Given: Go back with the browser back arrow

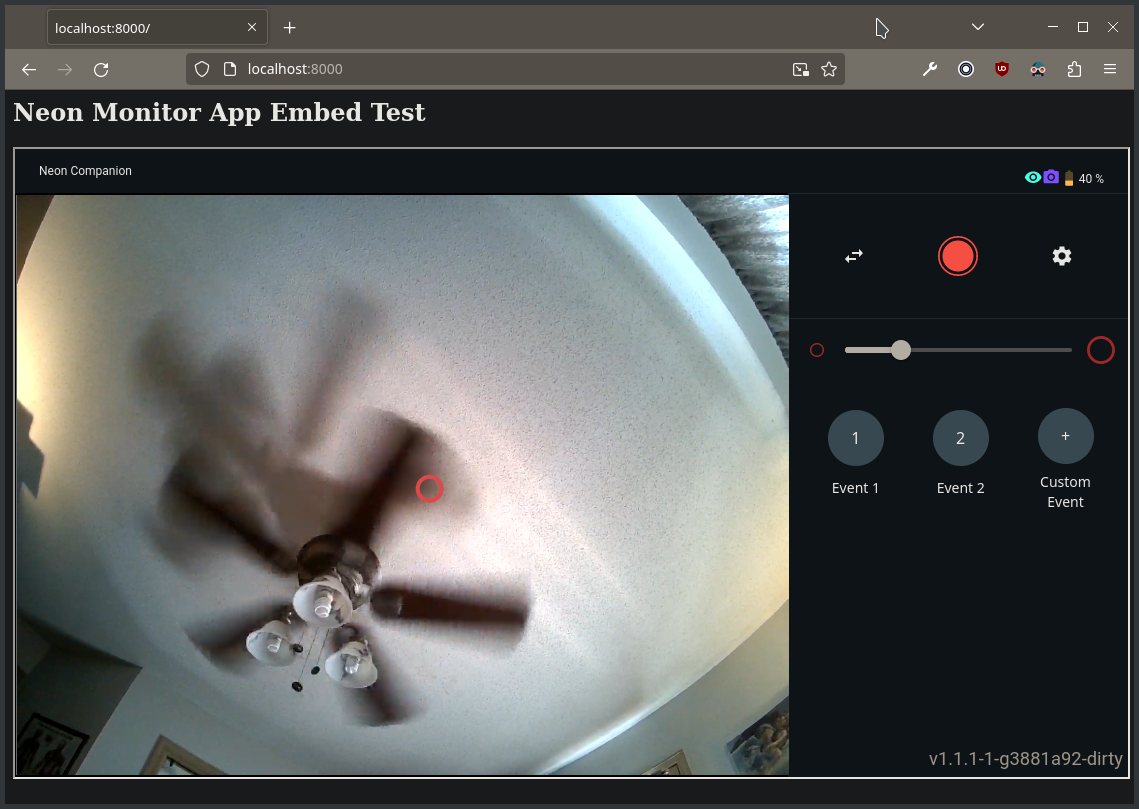Looking at the screenshot, I should [29, 70].
